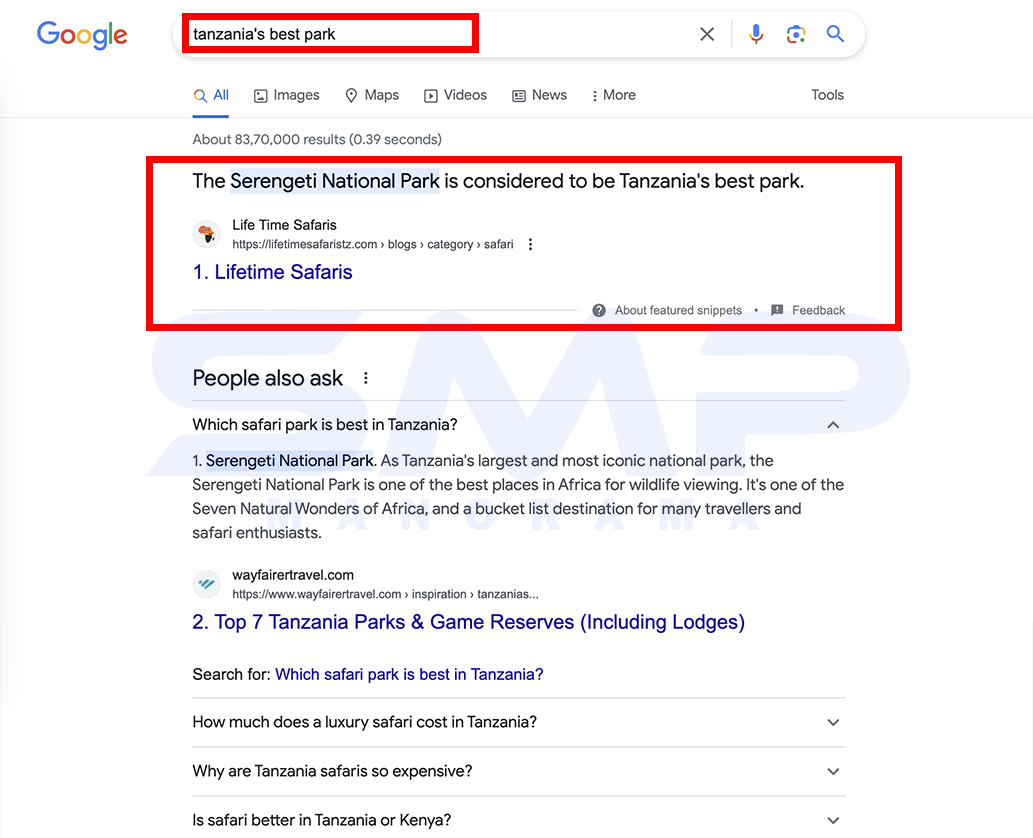Open the More menu
1033x838 pixels.
(x=614, y=96)
